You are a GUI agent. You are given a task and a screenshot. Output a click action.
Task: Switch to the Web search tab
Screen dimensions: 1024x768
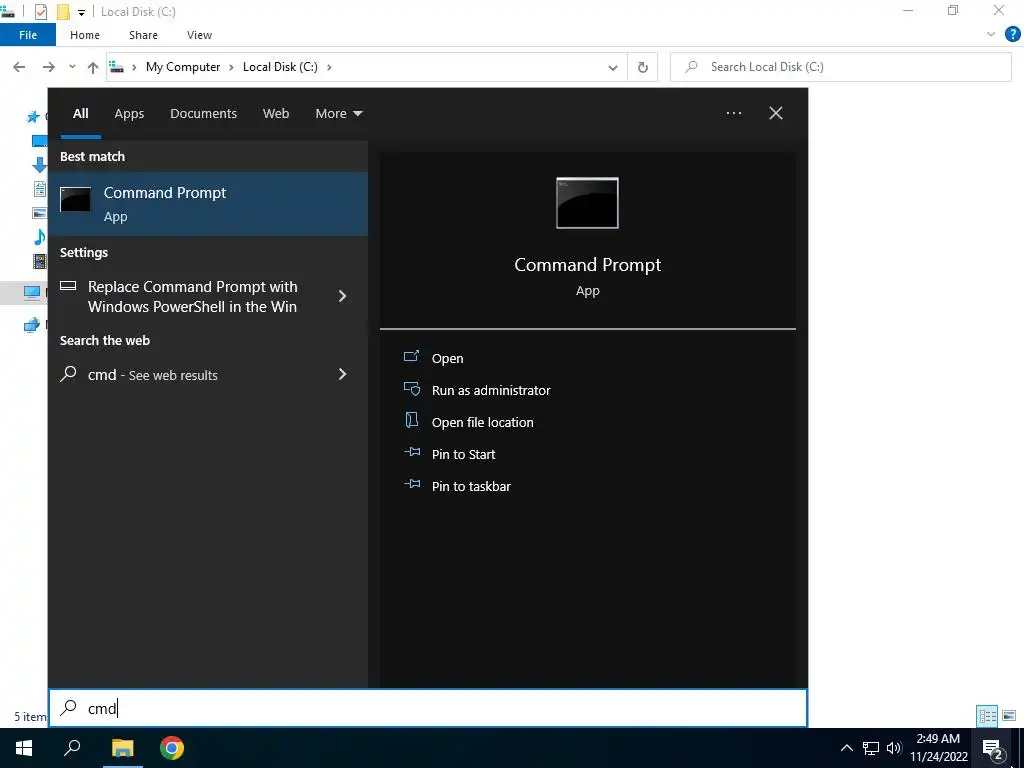point(276,114)
